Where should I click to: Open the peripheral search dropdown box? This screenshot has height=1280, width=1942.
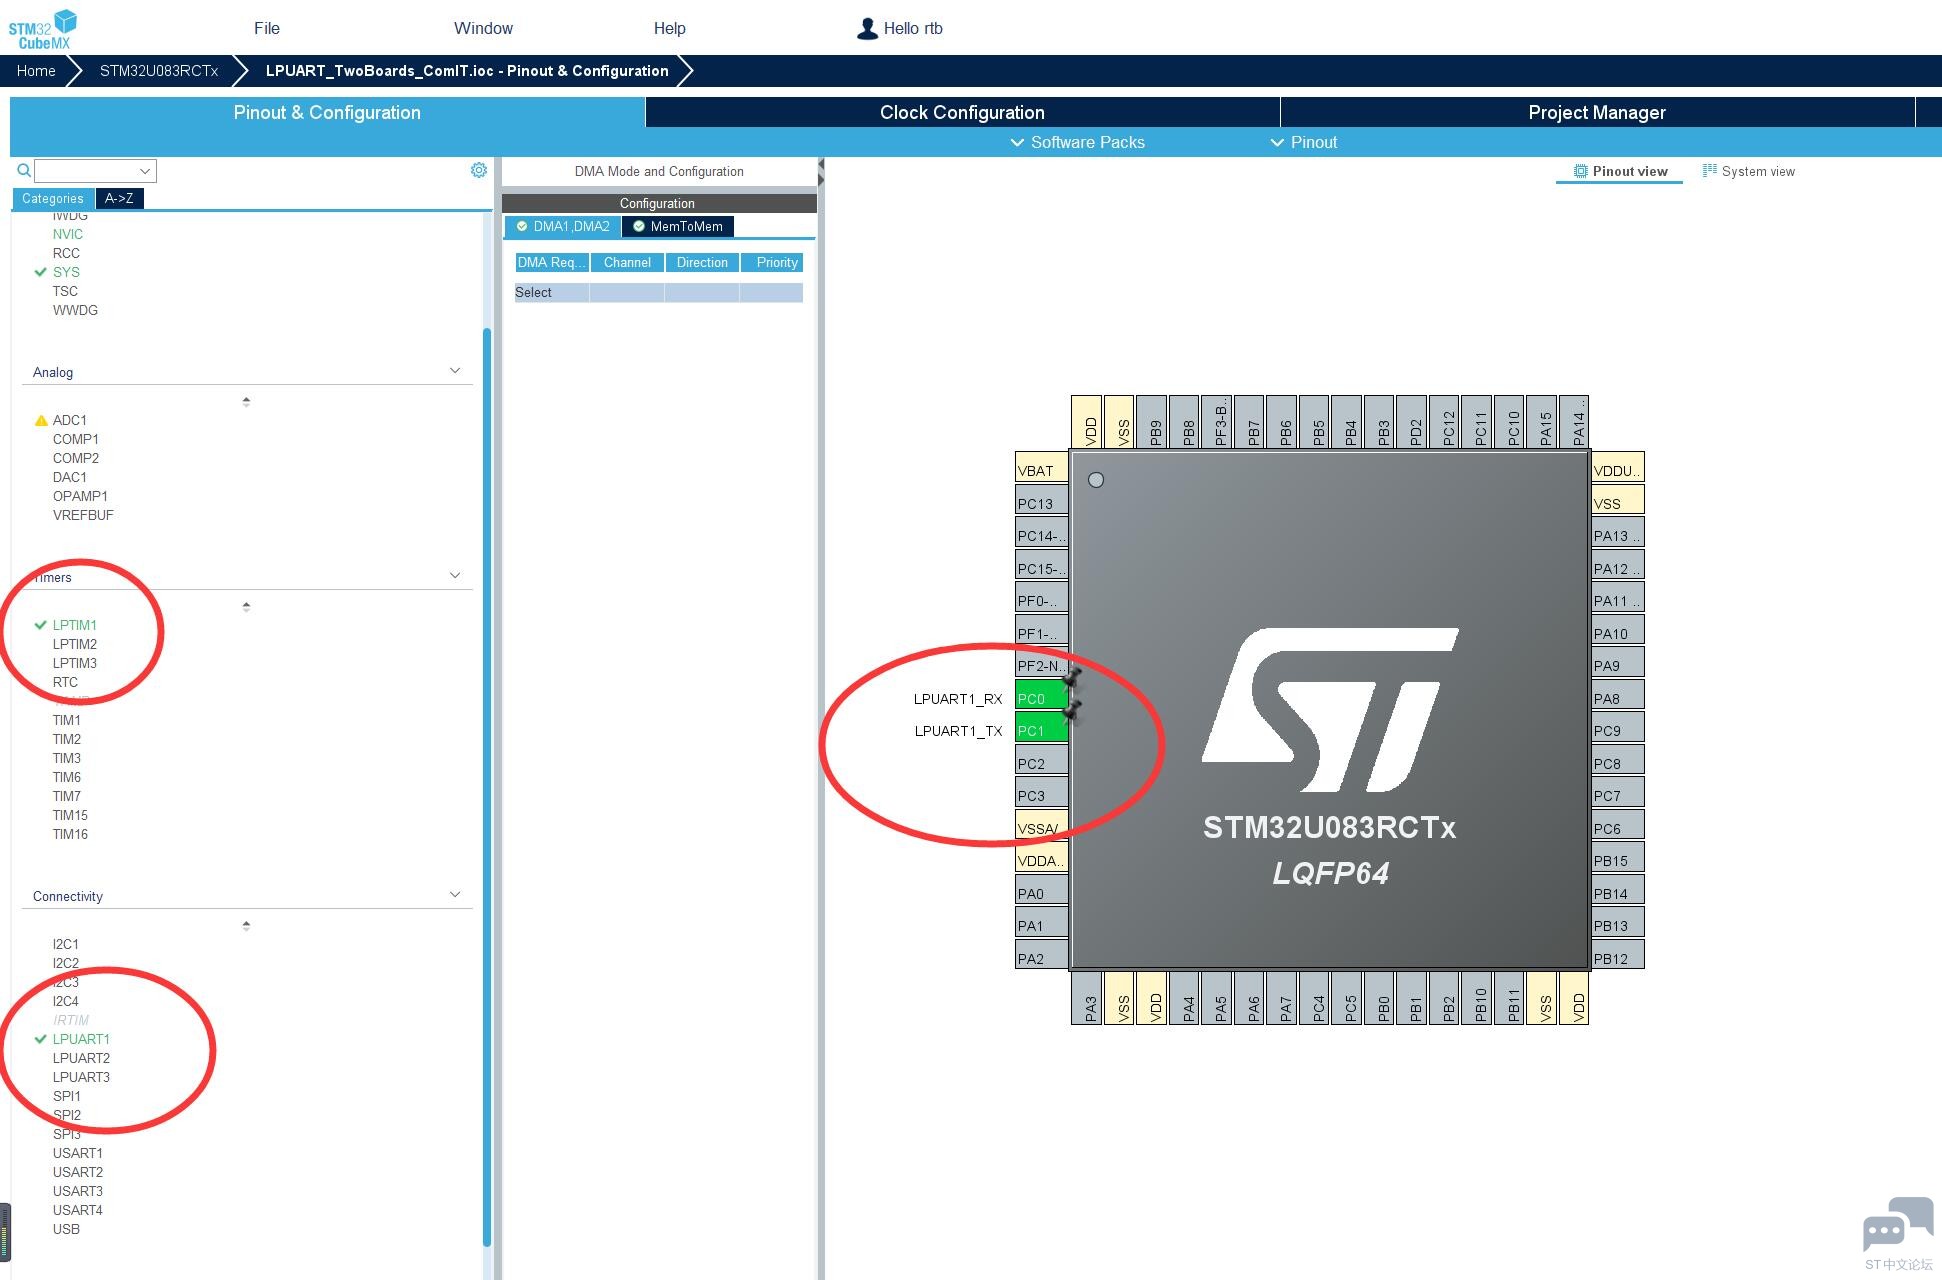95,171
